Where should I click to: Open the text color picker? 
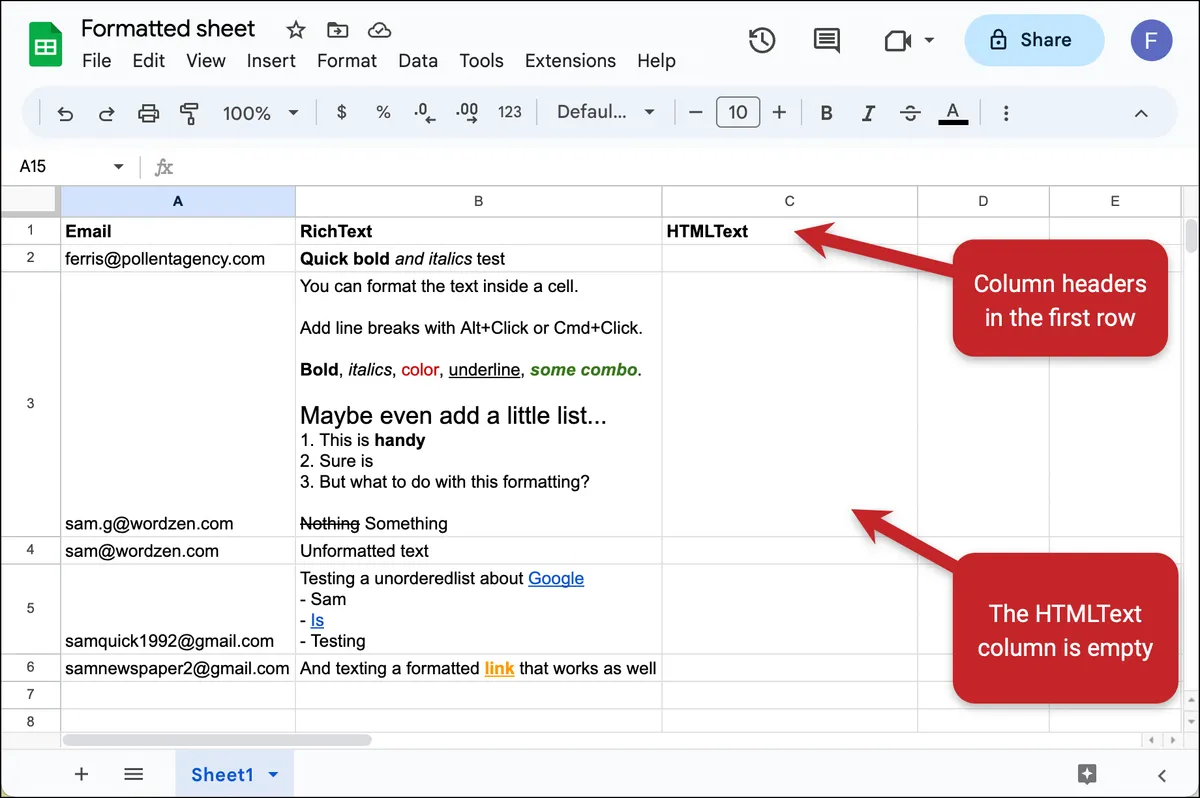click(953, 113)
